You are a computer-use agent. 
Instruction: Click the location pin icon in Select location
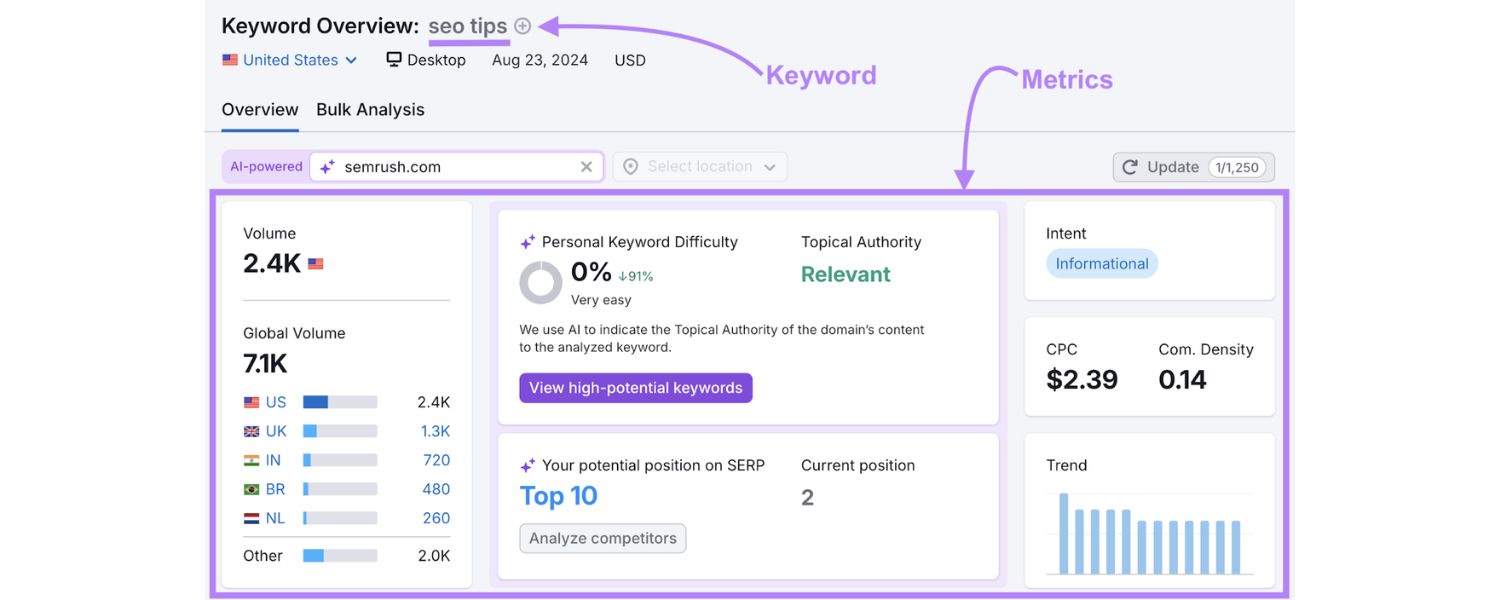tap(630, 166)
